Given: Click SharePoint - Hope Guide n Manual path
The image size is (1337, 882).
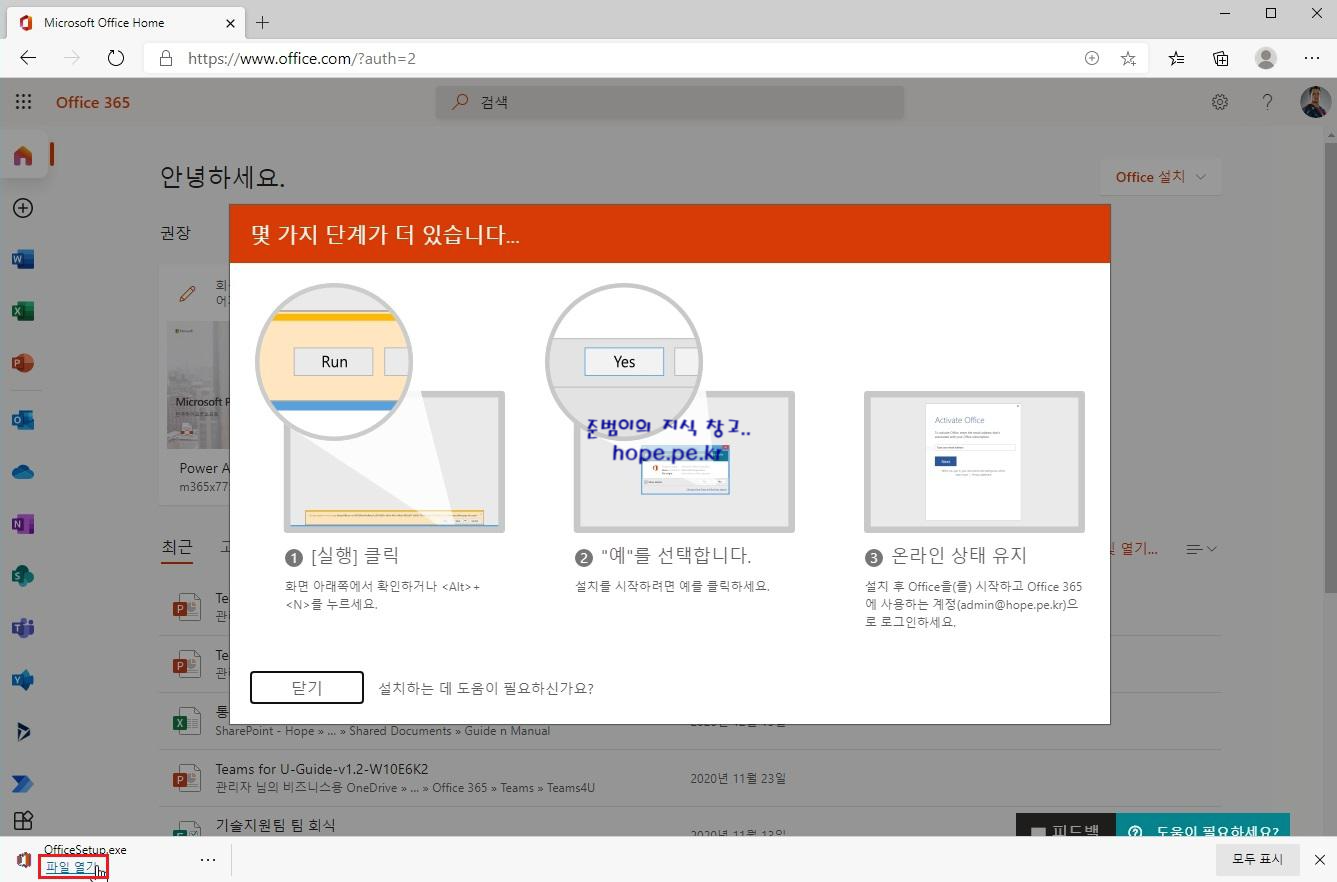Looking at the screenshot, I should click(382, 731).
